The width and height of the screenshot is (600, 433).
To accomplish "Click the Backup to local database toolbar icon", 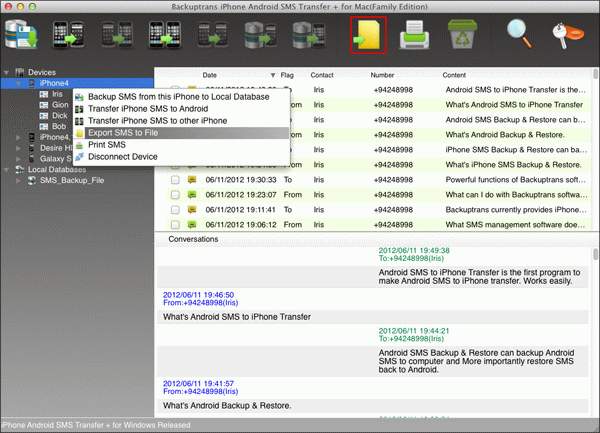I will [x=21, y=35].
